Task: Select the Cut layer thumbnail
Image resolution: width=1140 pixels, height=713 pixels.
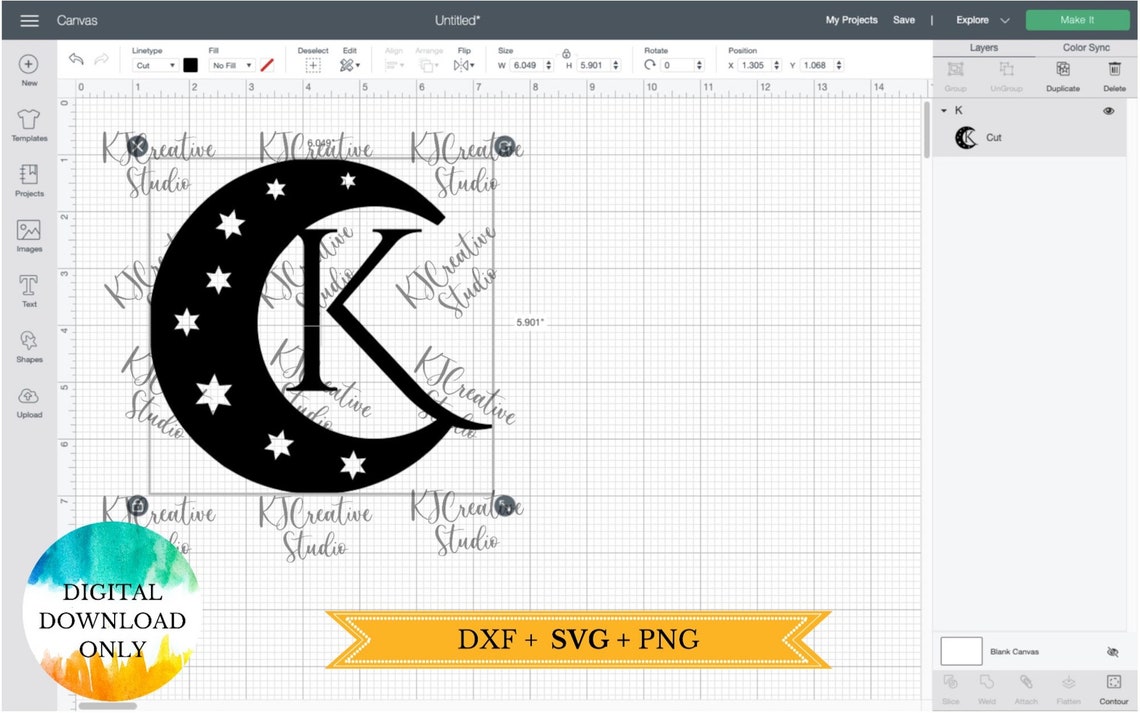Action: click(966, 137)
